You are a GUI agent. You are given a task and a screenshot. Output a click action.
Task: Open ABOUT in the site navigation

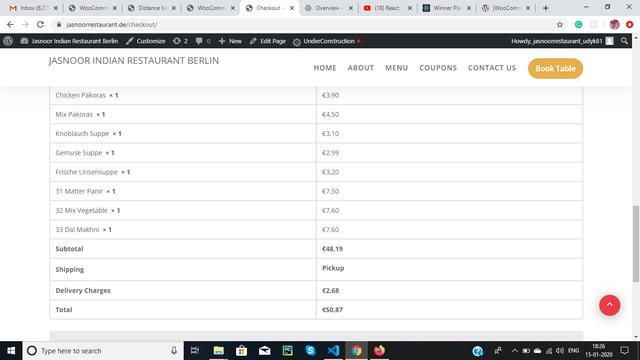361,68
